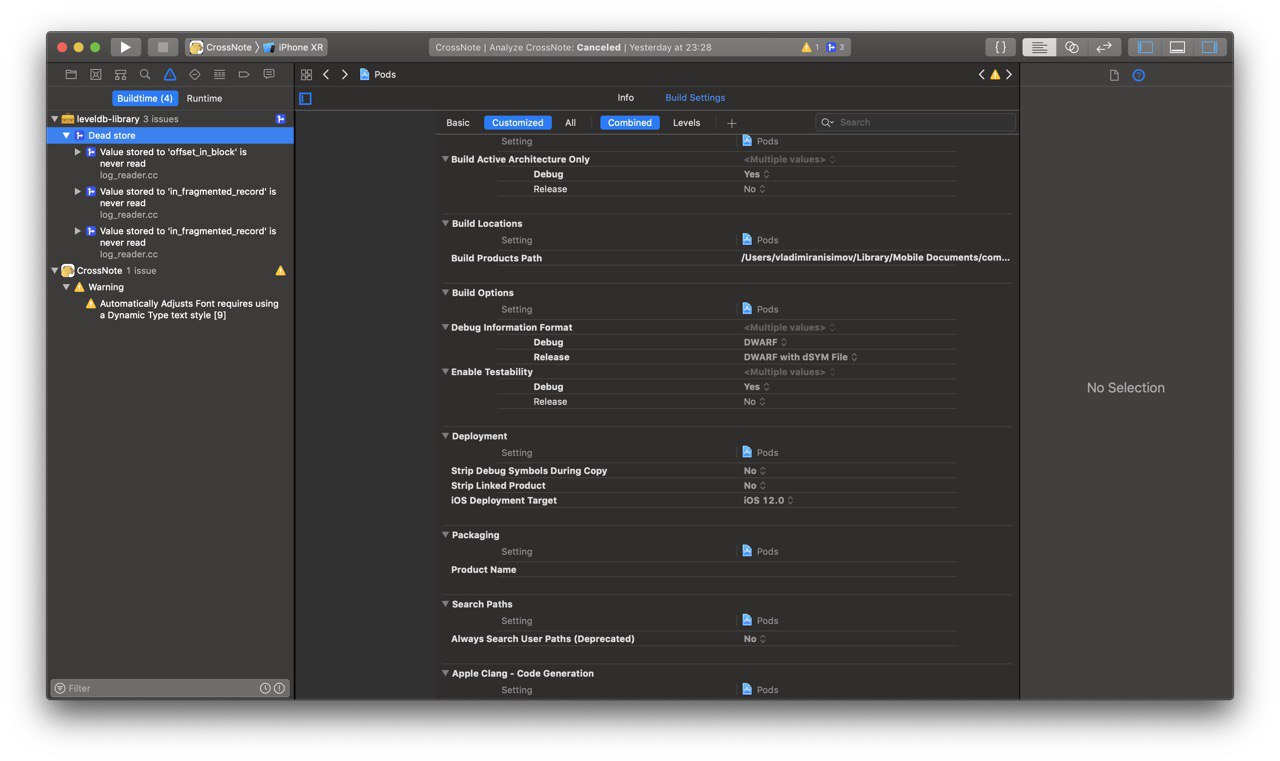Open the Info tab

[625, 98]
